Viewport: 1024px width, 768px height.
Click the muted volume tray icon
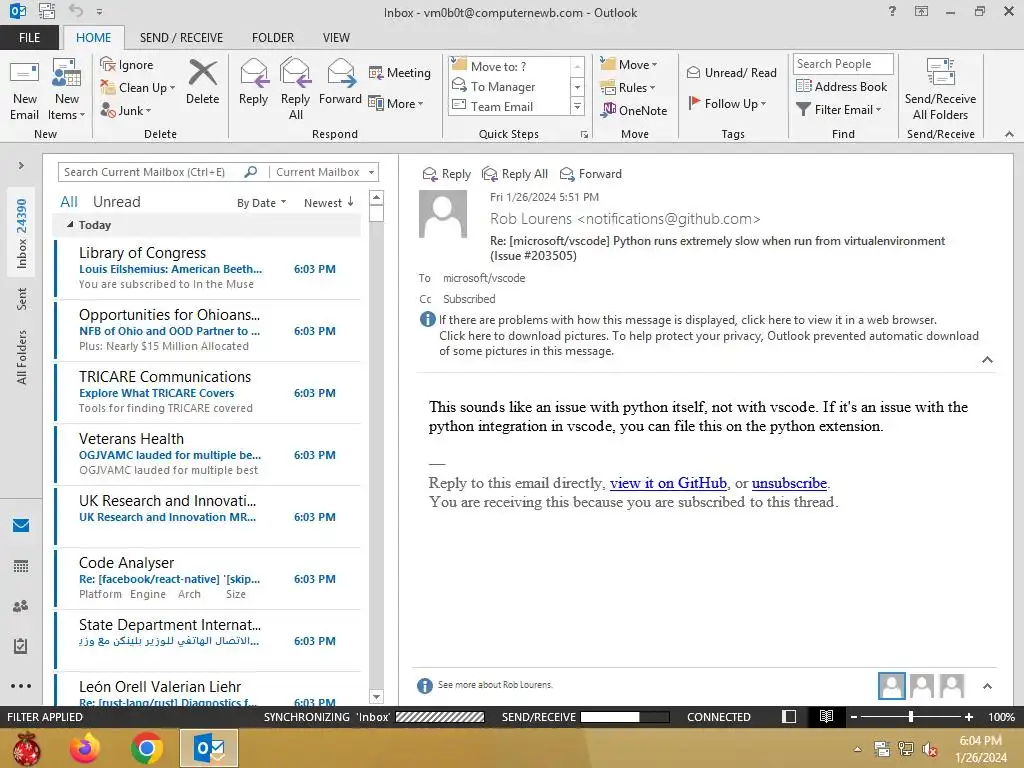[930, 749]
